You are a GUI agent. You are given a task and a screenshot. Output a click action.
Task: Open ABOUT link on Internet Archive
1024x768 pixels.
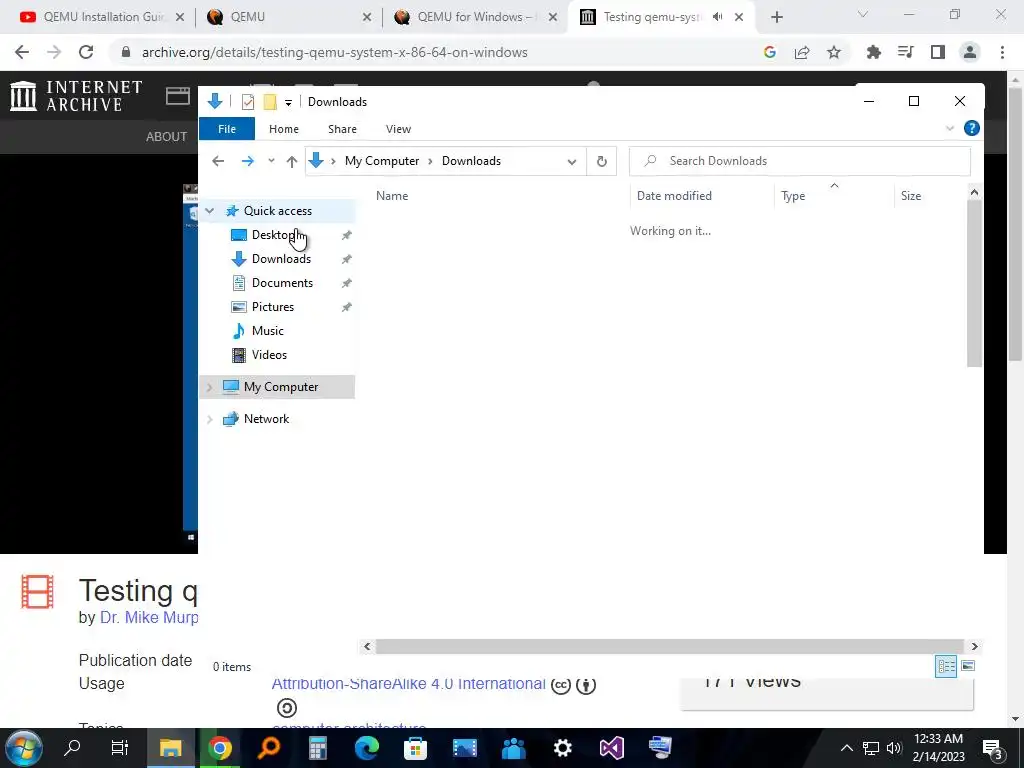[x=167, y=136]
